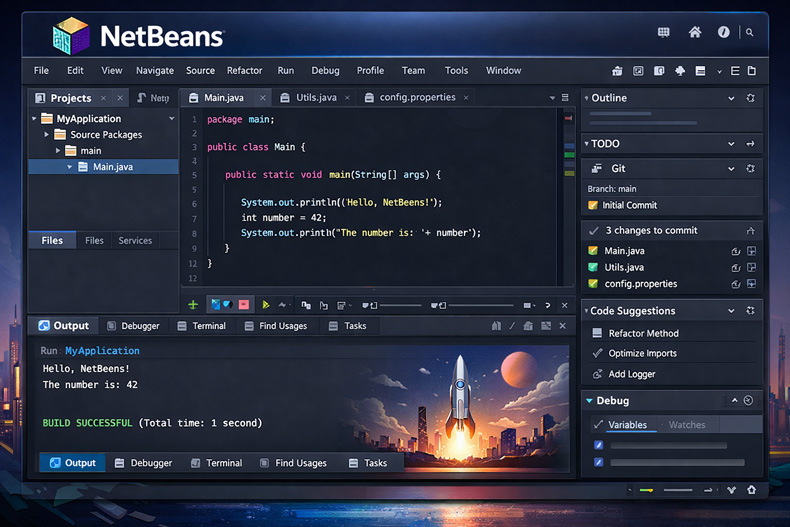Click the green run play icon
This screenshot has height=527, width=790.
pos(266,305)
